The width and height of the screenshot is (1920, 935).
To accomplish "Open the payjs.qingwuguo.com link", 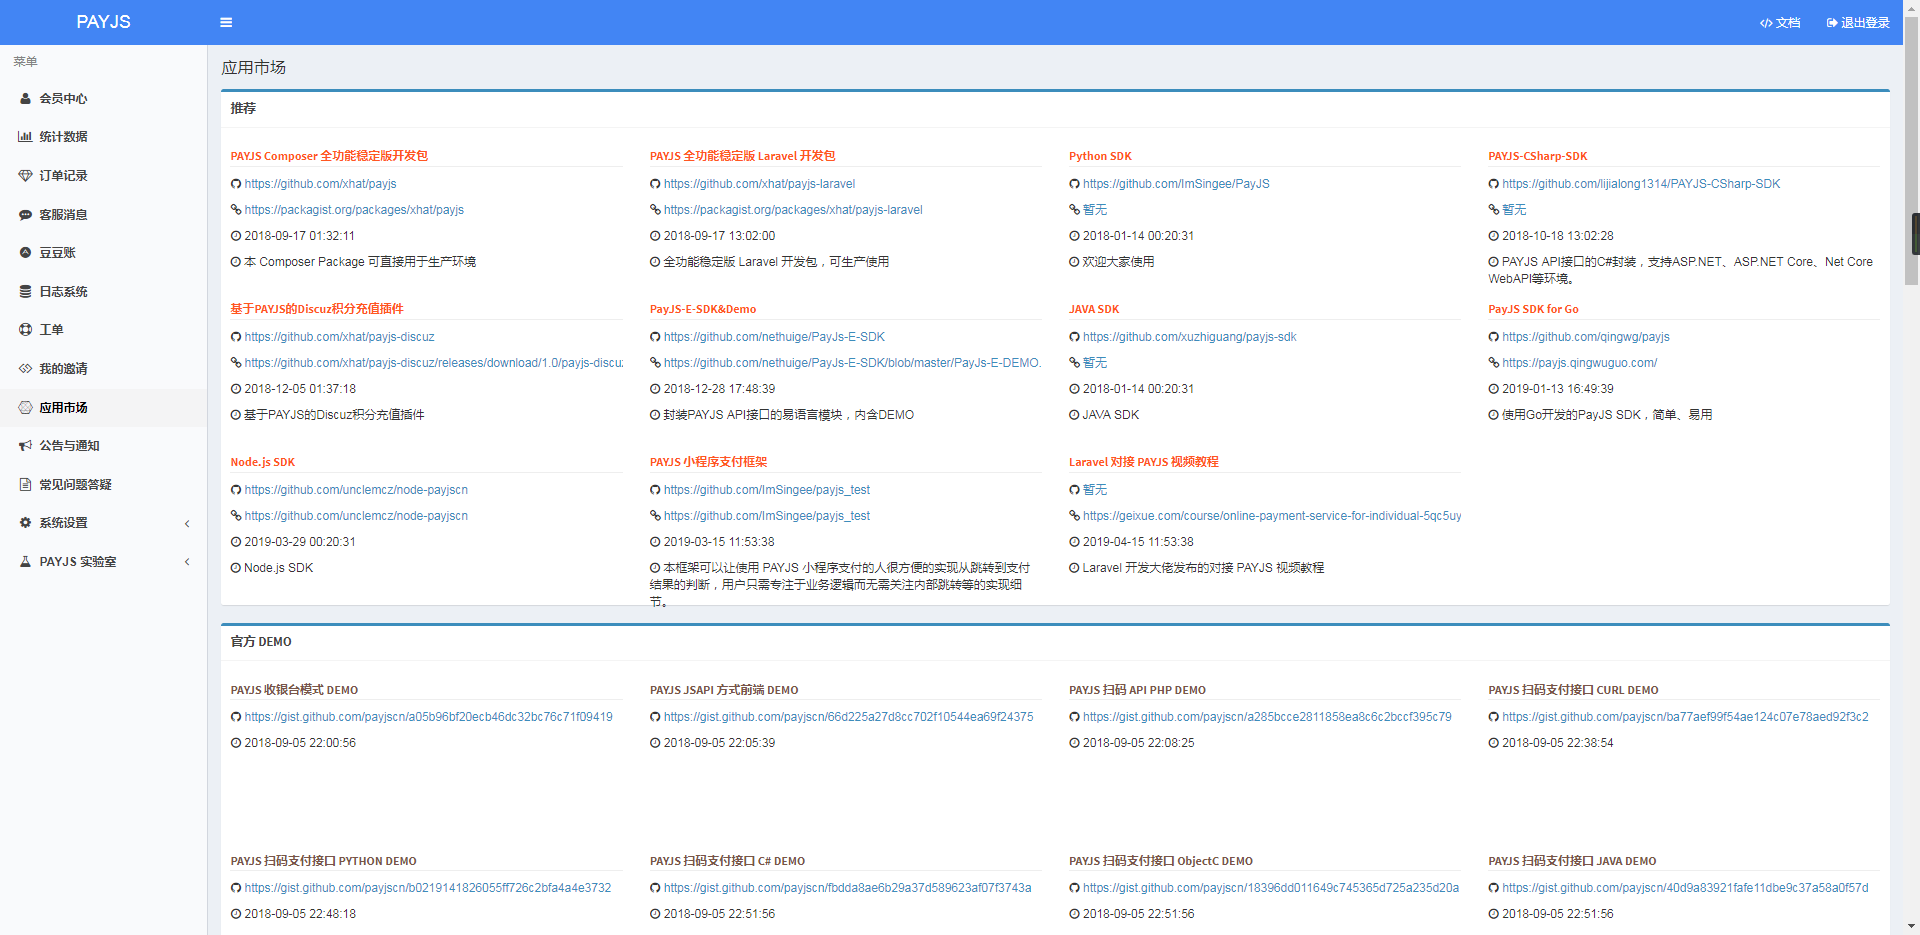I will click(x=1579, y=363).
